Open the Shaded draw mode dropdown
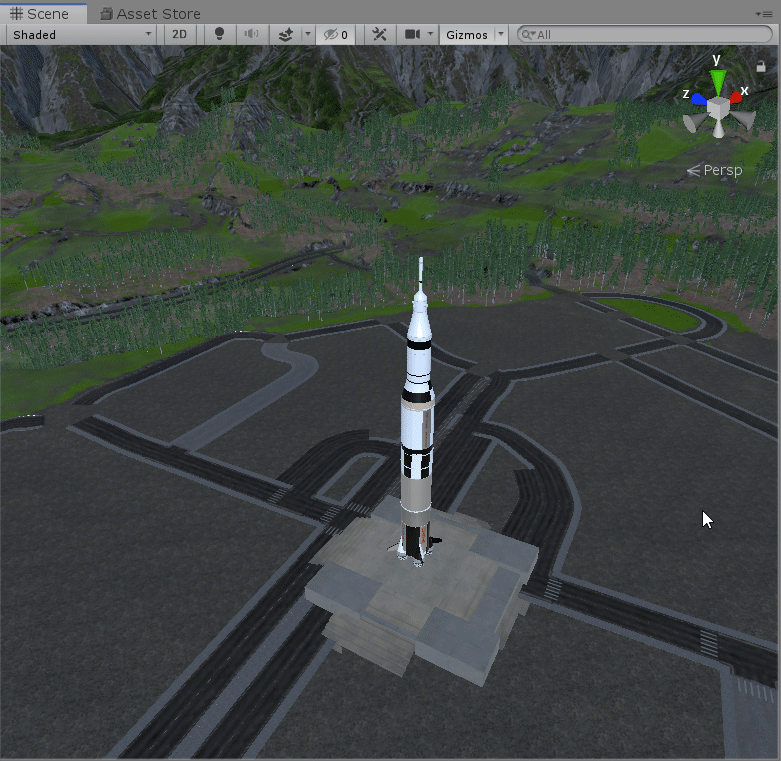The width and height of the screenshot is (781, 761). (82, 34)
